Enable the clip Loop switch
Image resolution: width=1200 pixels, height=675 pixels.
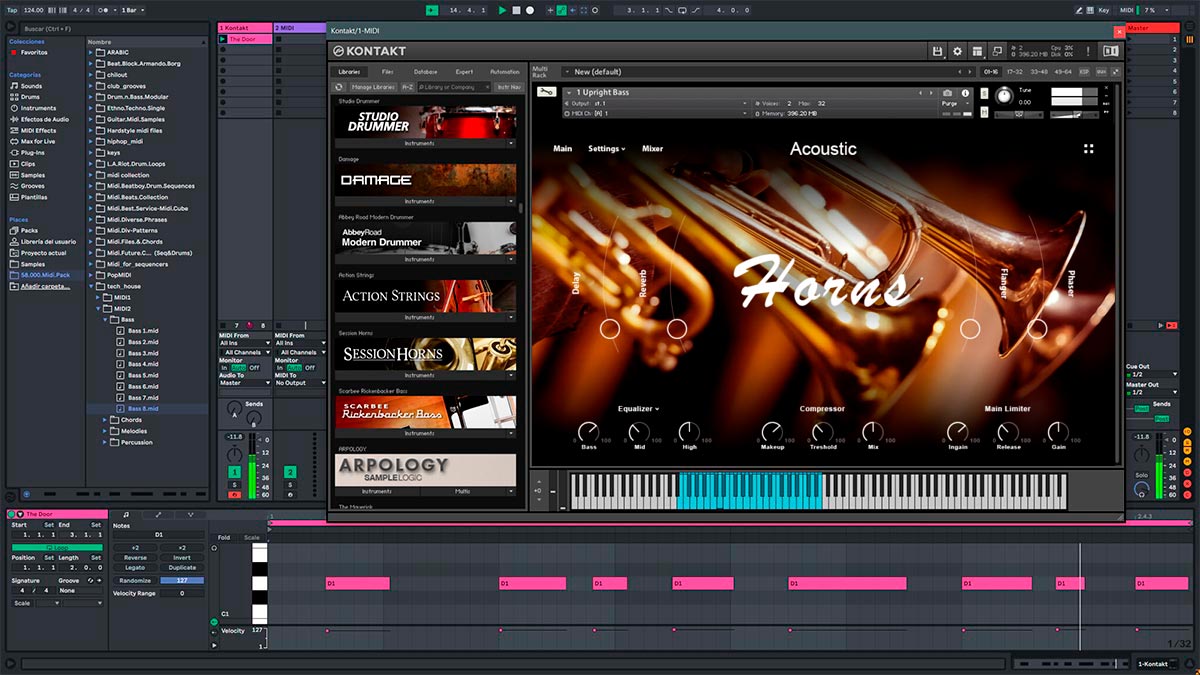(57, 547)
